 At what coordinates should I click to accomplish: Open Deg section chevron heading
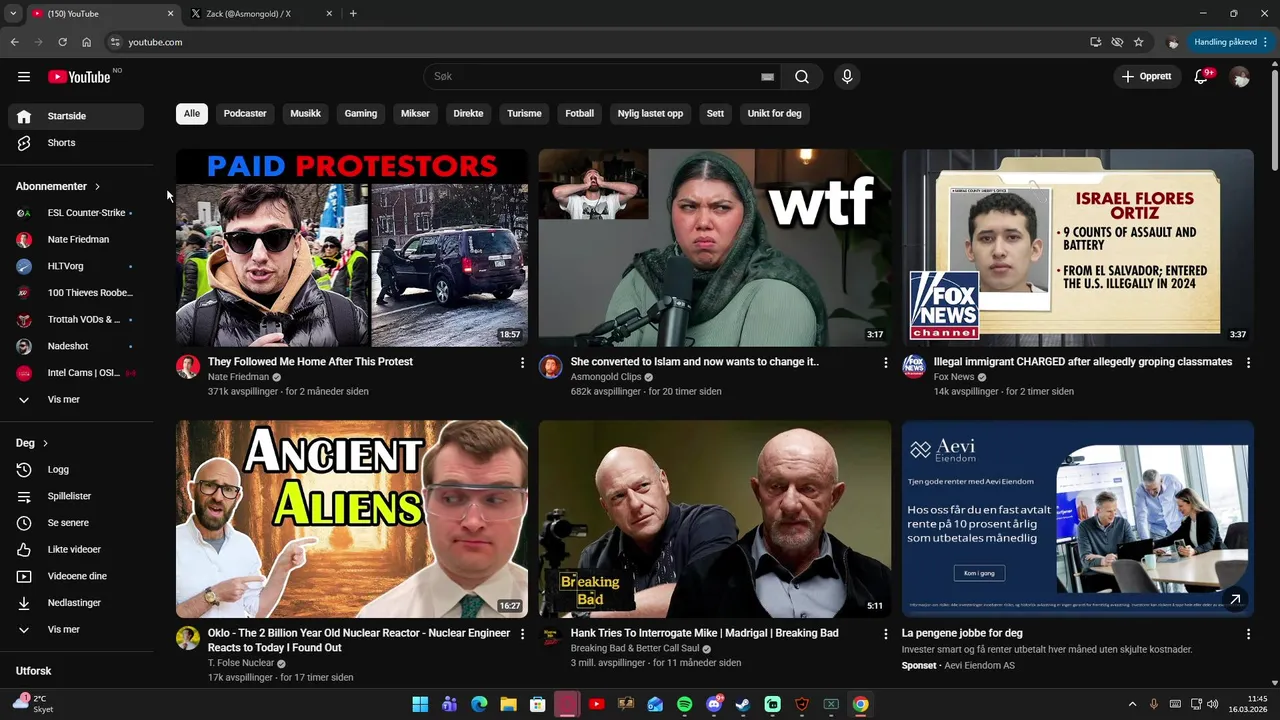(32, 443)
